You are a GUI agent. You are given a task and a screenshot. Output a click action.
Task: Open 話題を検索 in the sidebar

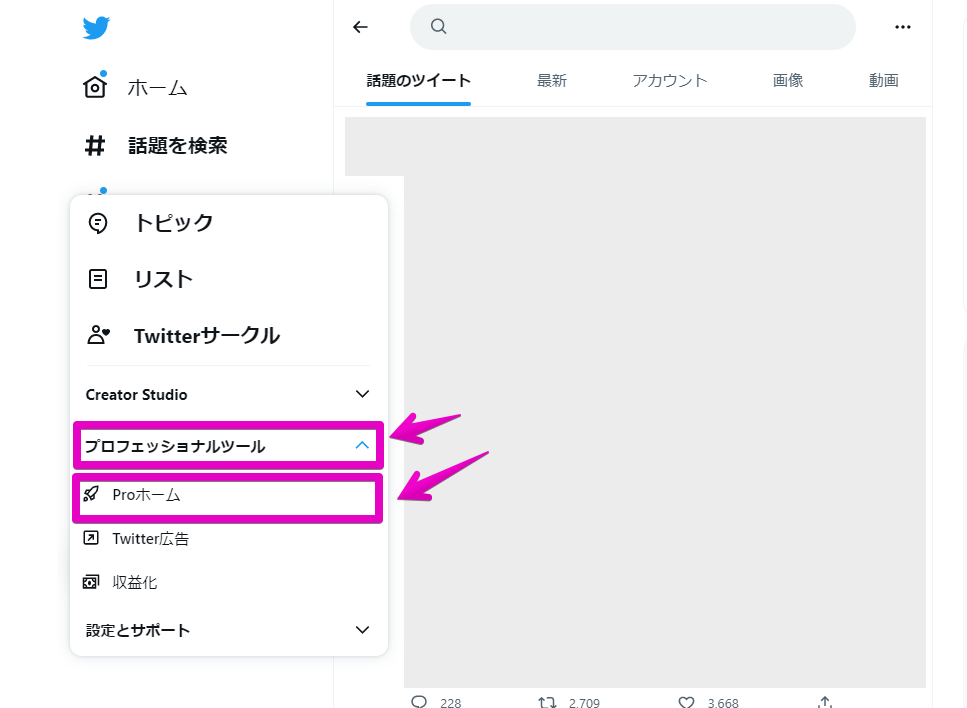click(x=178, y=146)
